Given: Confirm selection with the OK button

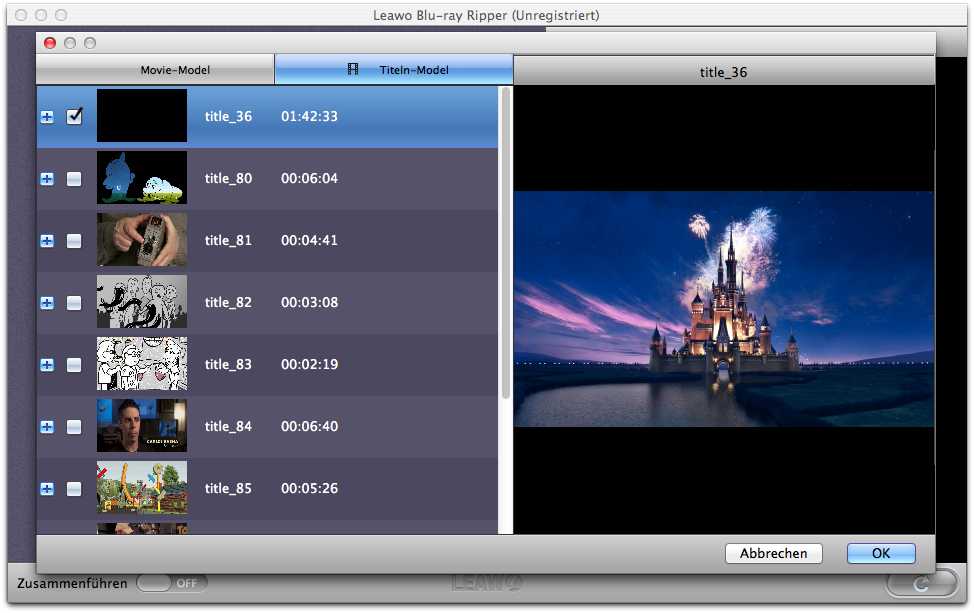Looking at the screenshot, I should pos(880,553).
